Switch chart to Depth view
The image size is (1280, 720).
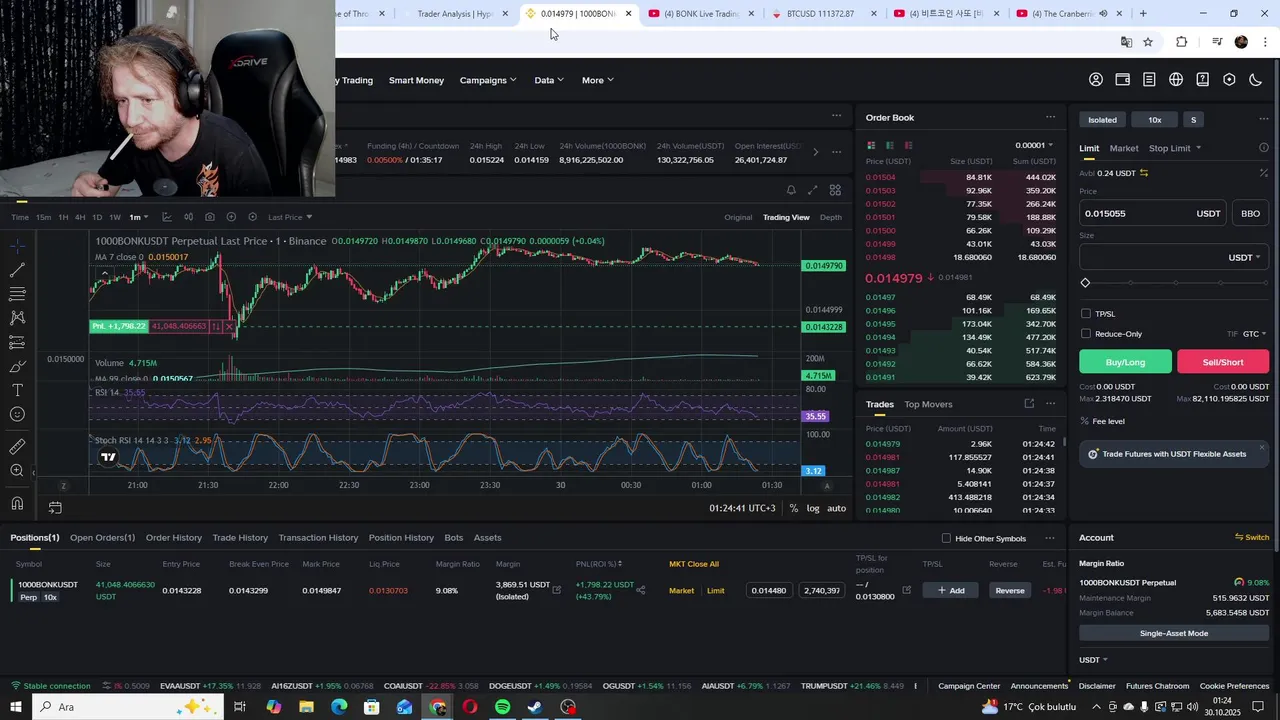[x=830, y=217]
